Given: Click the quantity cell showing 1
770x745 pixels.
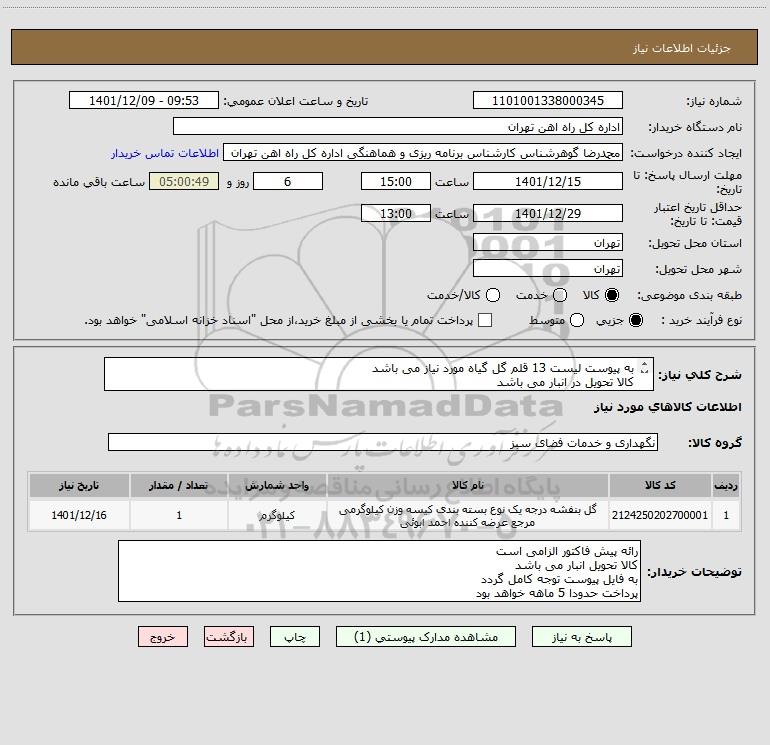Looking at the screenshot, I should (x=179, y=515).
